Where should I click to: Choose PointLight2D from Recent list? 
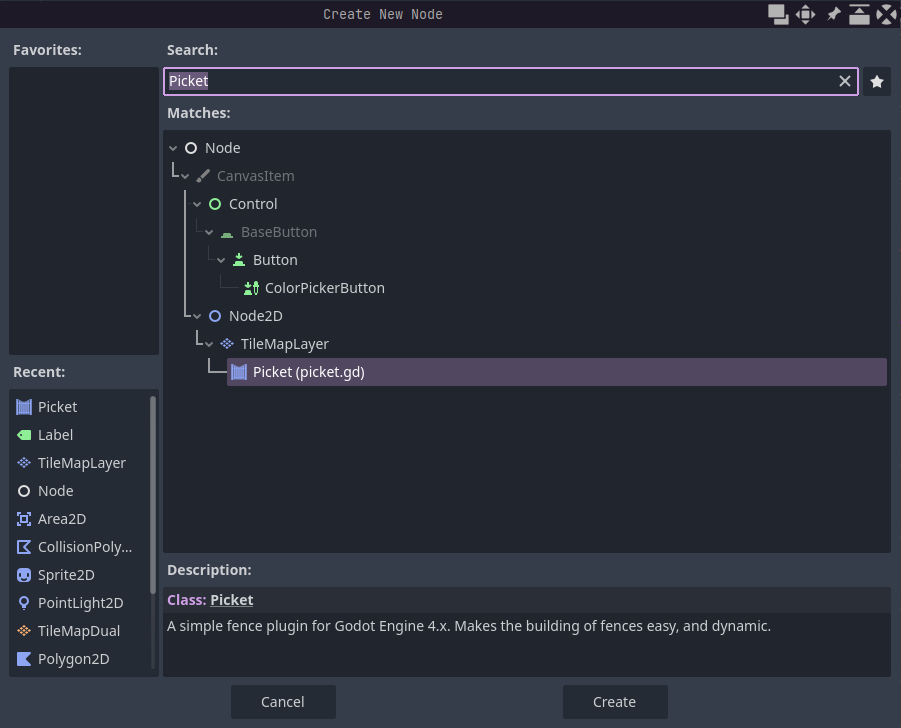(x=80, y=603)
